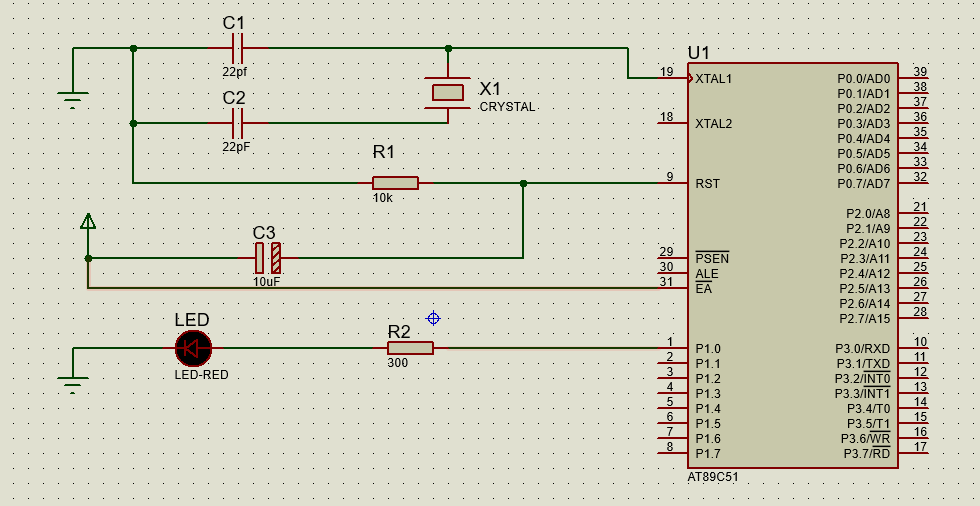
Task: Click the P0.3/AD3 pin name
Action: click(864, 124)
